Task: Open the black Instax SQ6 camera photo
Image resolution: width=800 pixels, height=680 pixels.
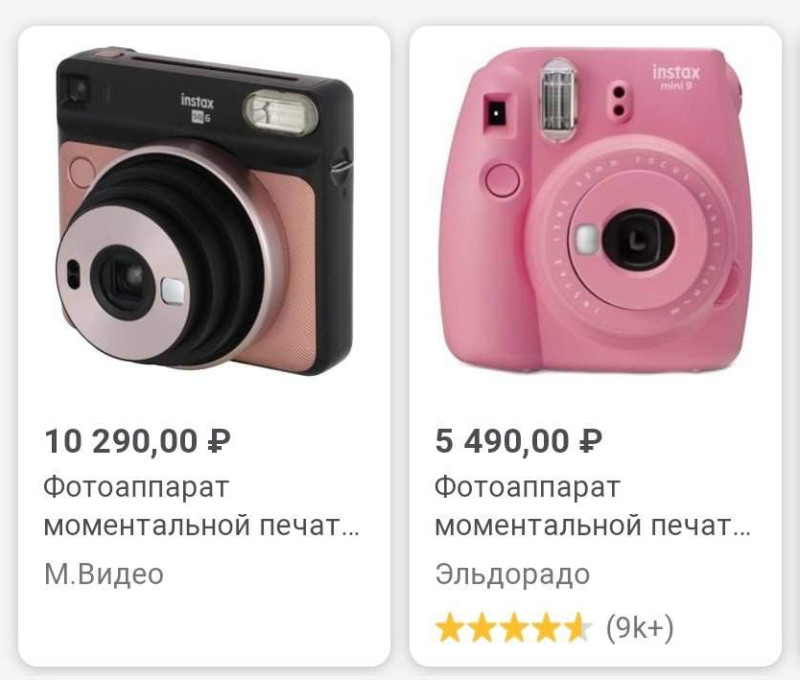Action: pos(204,212)
